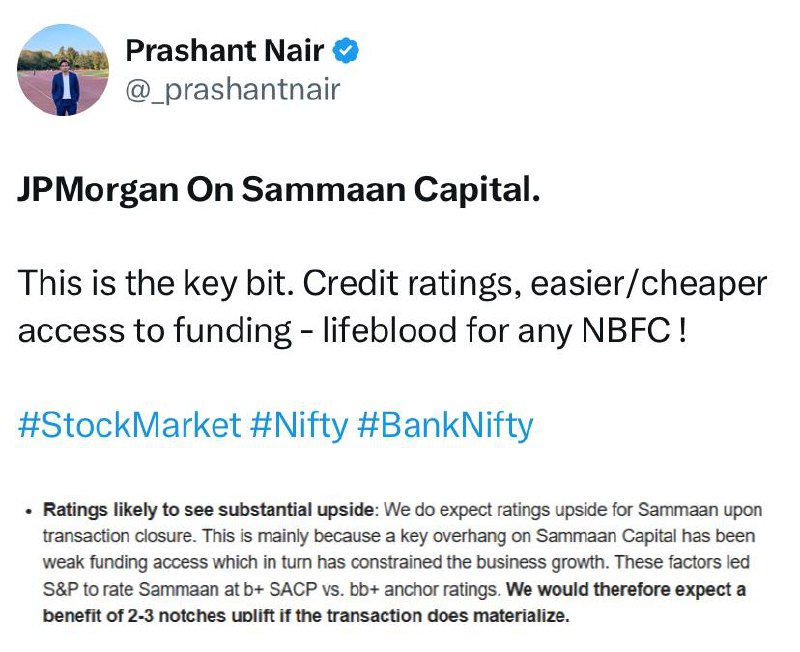The image size is (800, 652).
Task: Click 'weak funding access' in the excerpt
Action: [x=112, y=564]
